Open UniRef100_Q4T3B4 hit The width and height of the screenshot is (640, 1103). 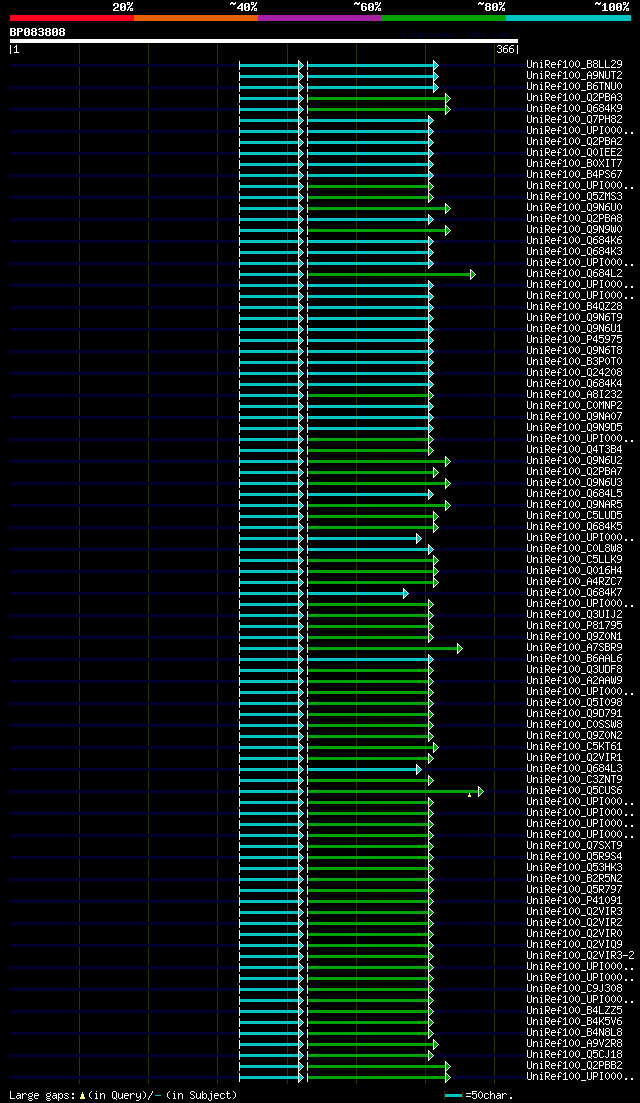click(x=574, y=450)
